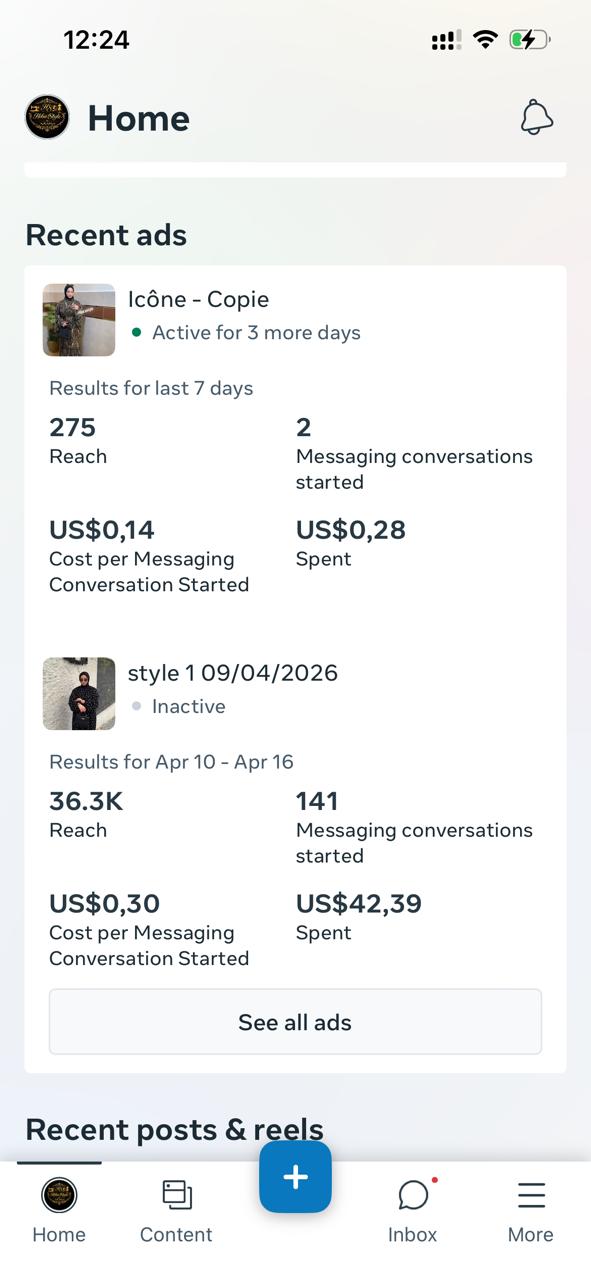Tap the US$42,39 Spent metric
Viewport: 591px width, 1280px height.
[x=359, y=917]
